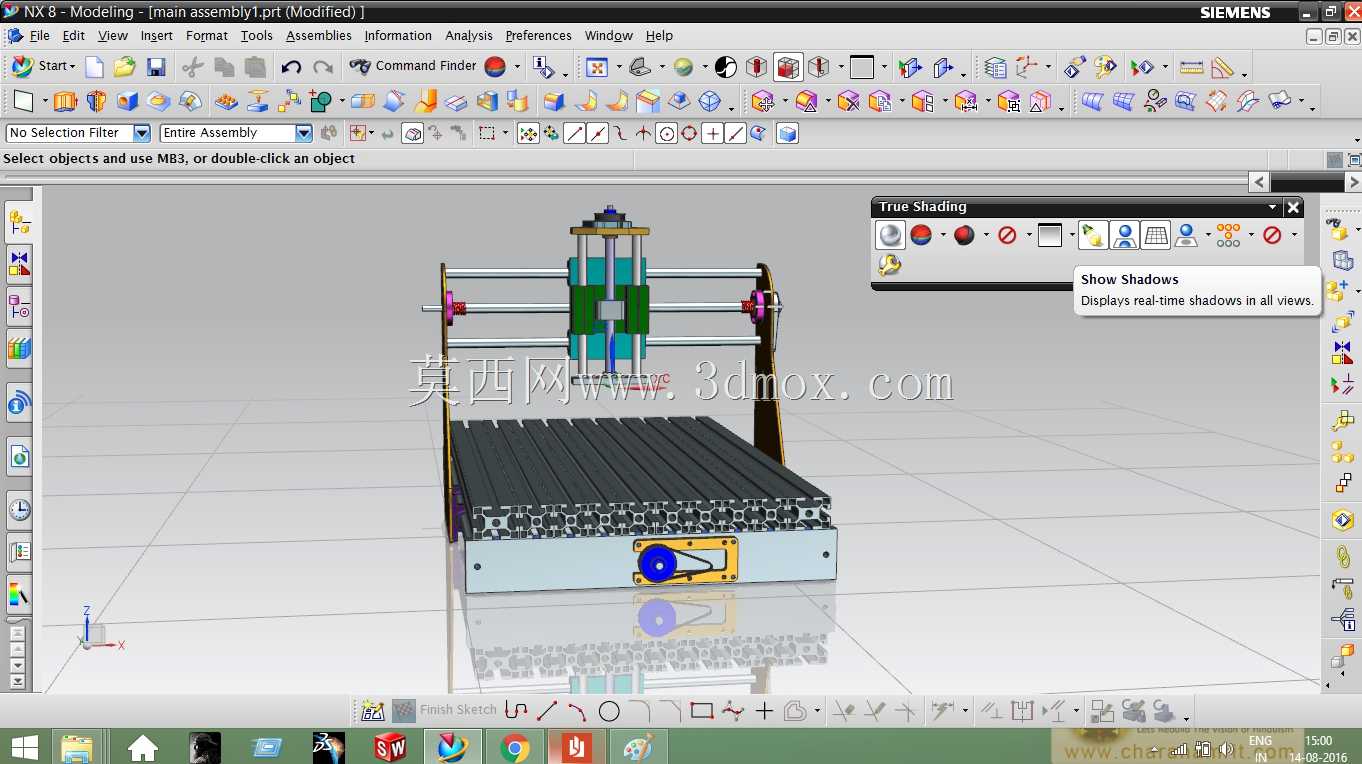Screen dimensions: 1362x764
Task: Select the circle tool in the sketch toolbar
Action: click(x=609, y=711)
